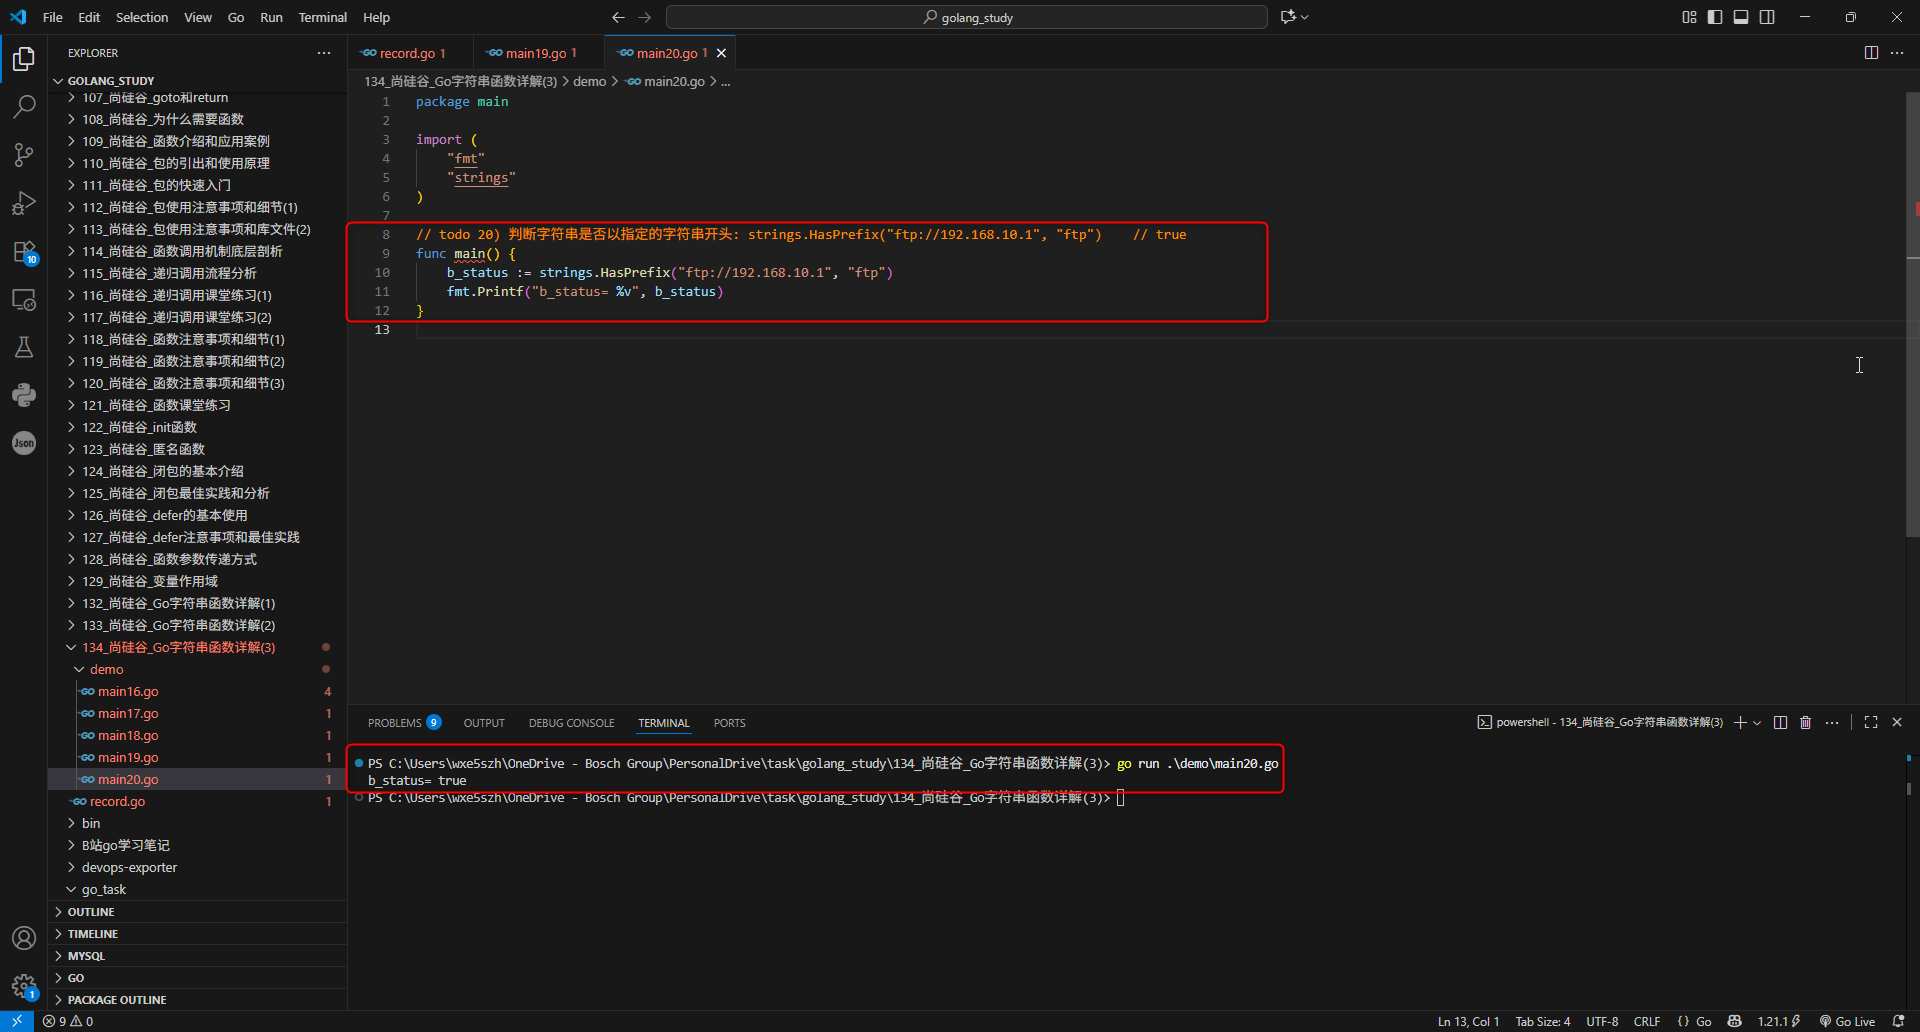Toggle the secondary side bar
The image size is (1920, 1032).
pos(1767,17)
